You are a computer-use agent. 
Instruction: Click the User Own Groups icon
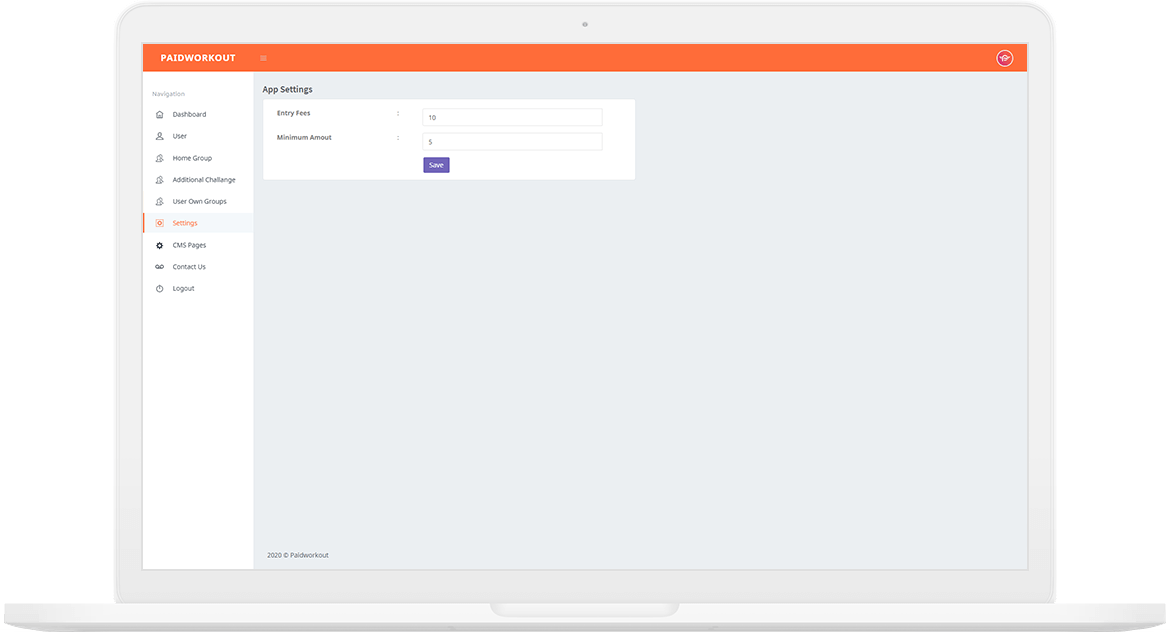pyautogui.click(x=160, y=201)
